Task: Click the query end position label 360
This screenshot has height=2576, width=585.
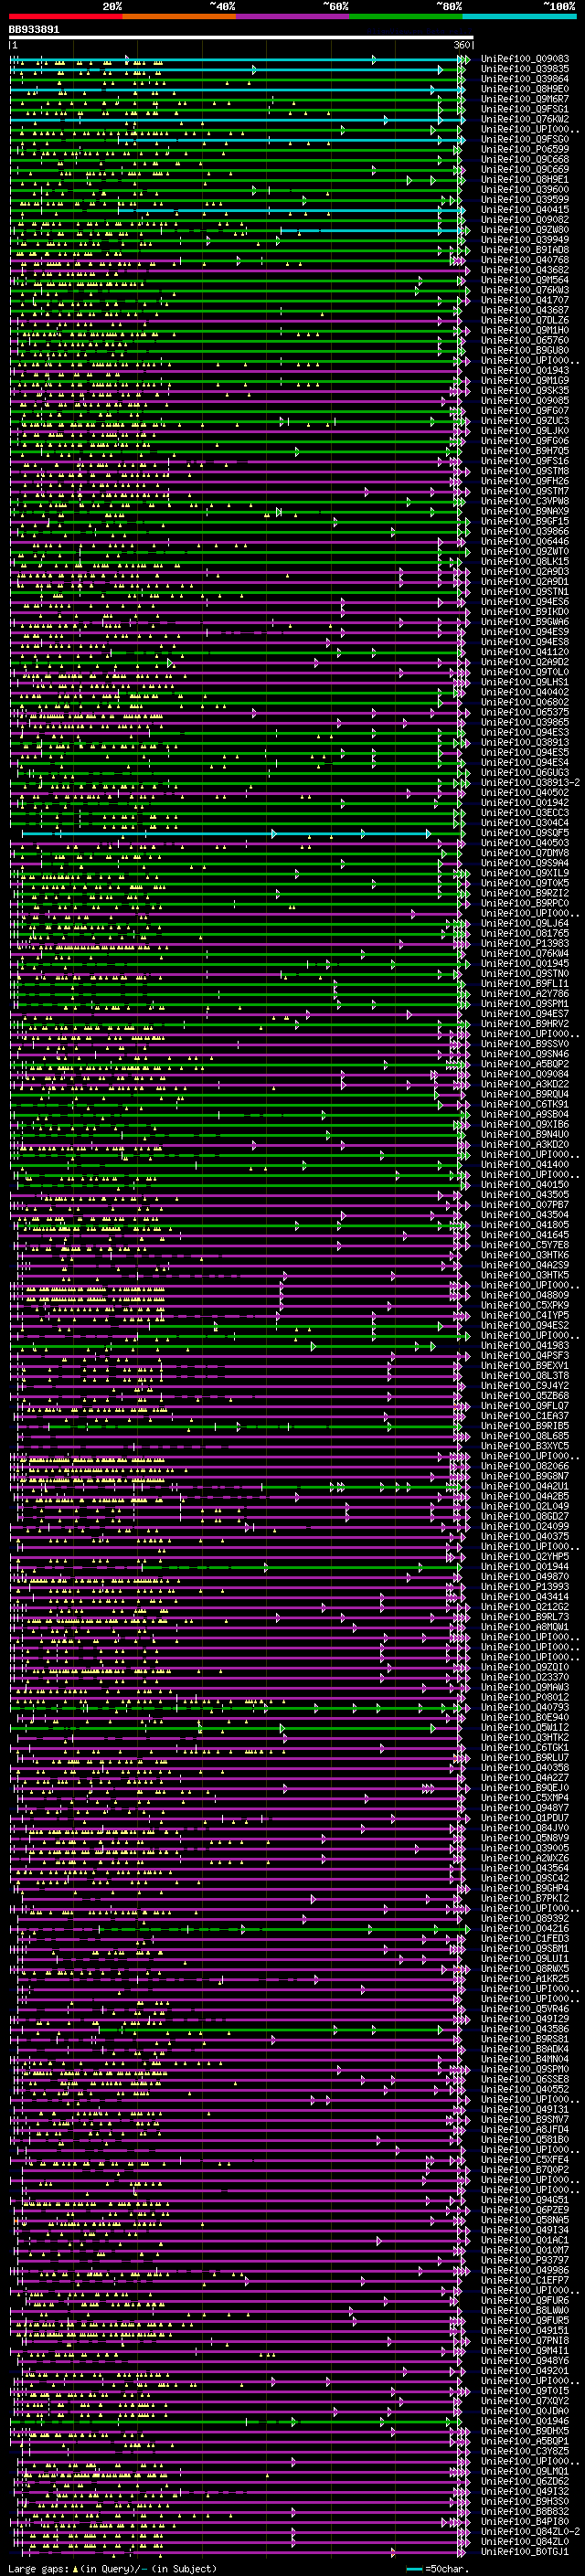Action: (x=462, y=45)
